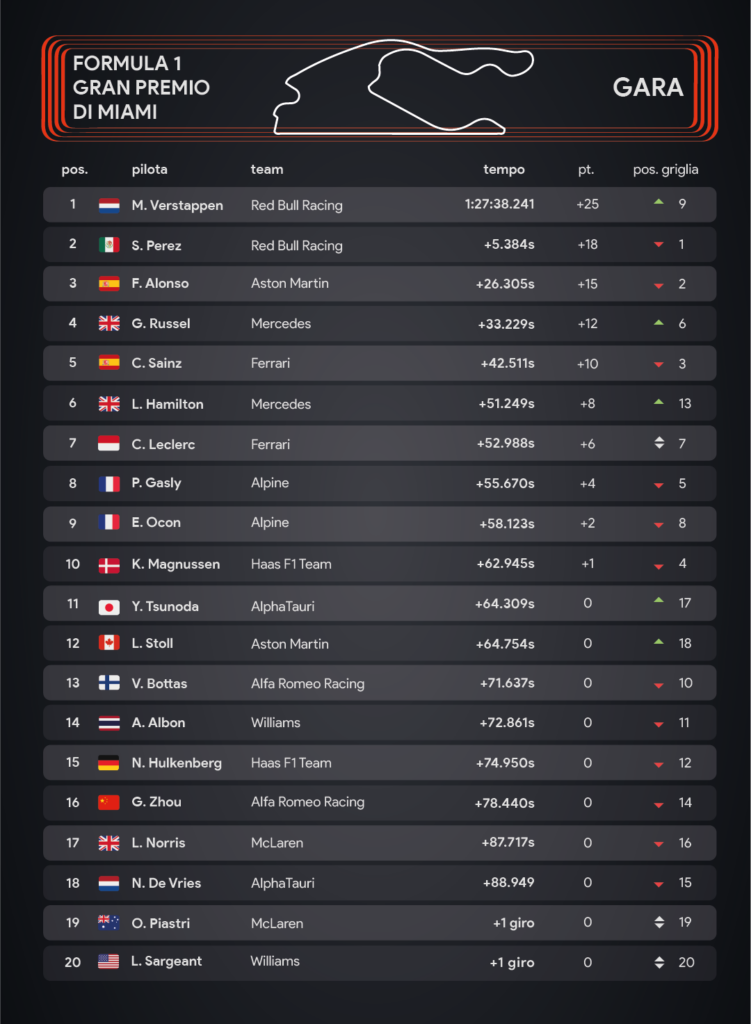Click green up arrow in Hamilton's row
This screenshot has width=751, height=1024.
click(659, 402)
